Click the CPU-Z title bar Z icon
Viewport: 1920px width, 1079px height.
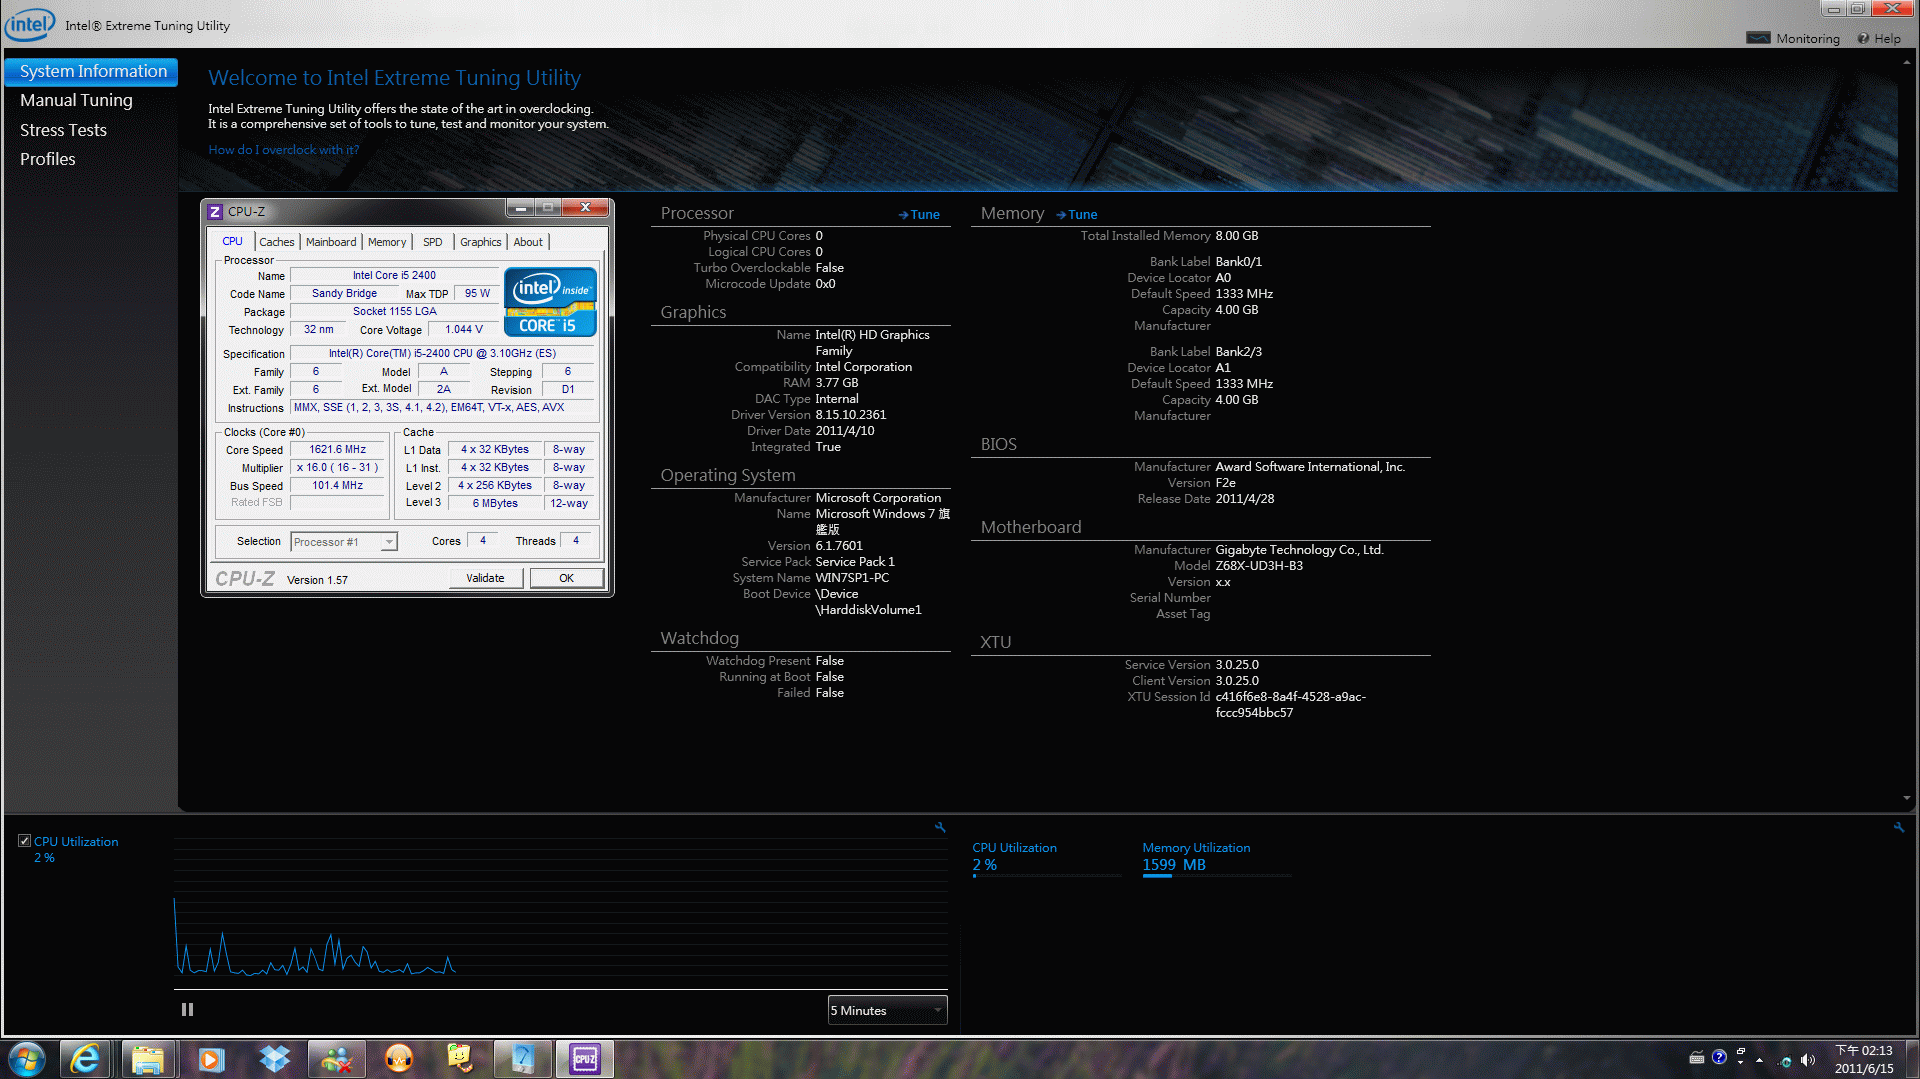pyautogui.click(x=215, y=211)
